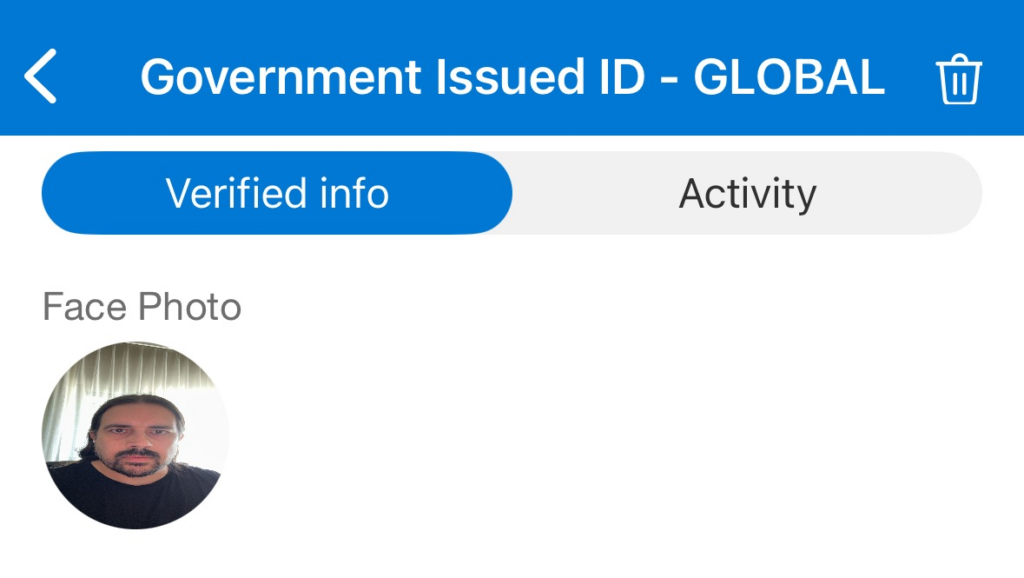The image size is (1024, 578).
Task: Click the Government Issued ID - GLOBAL title
Action: 512,77
